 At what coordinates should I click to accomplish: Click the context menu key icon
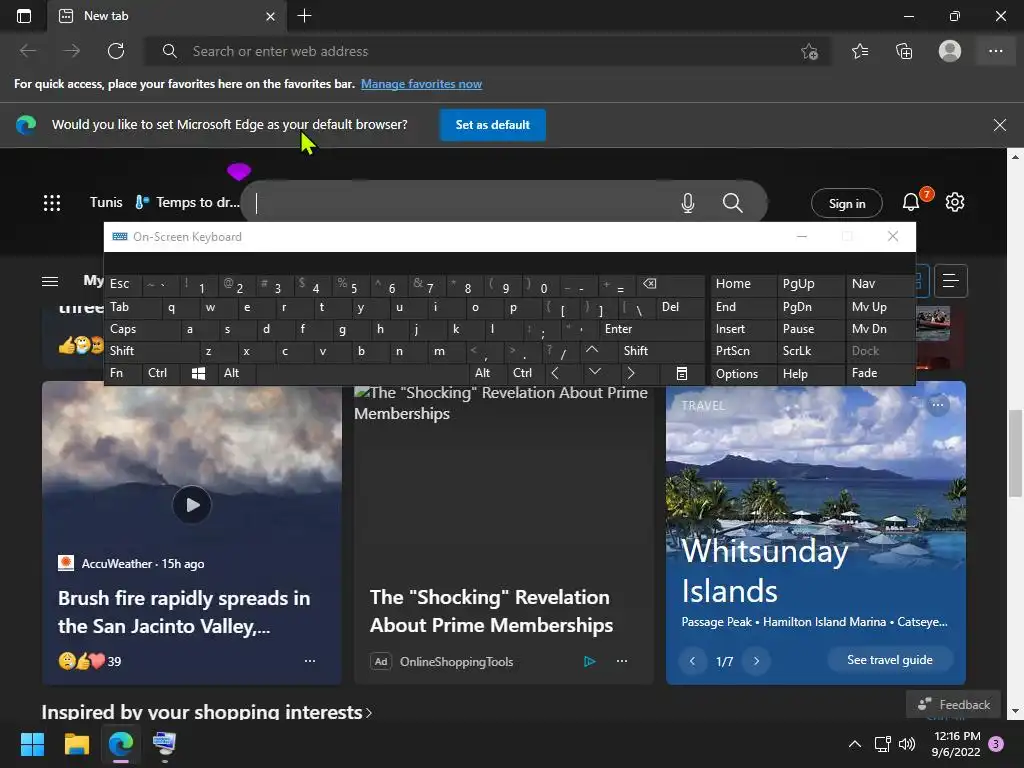click(681, 373)
